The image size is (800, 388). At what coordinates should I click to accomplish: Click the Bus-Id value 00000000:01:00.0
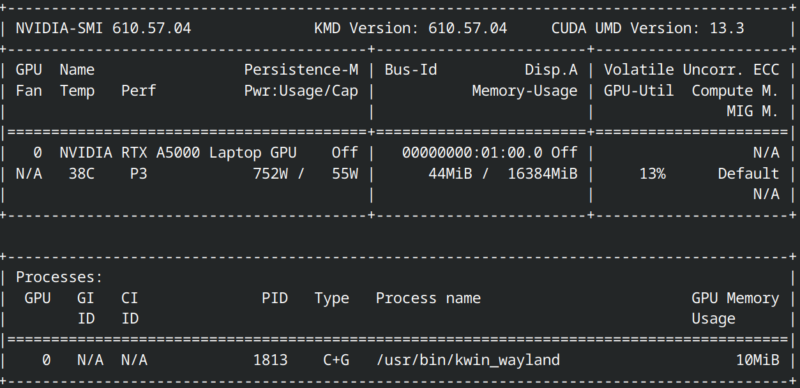468,153
